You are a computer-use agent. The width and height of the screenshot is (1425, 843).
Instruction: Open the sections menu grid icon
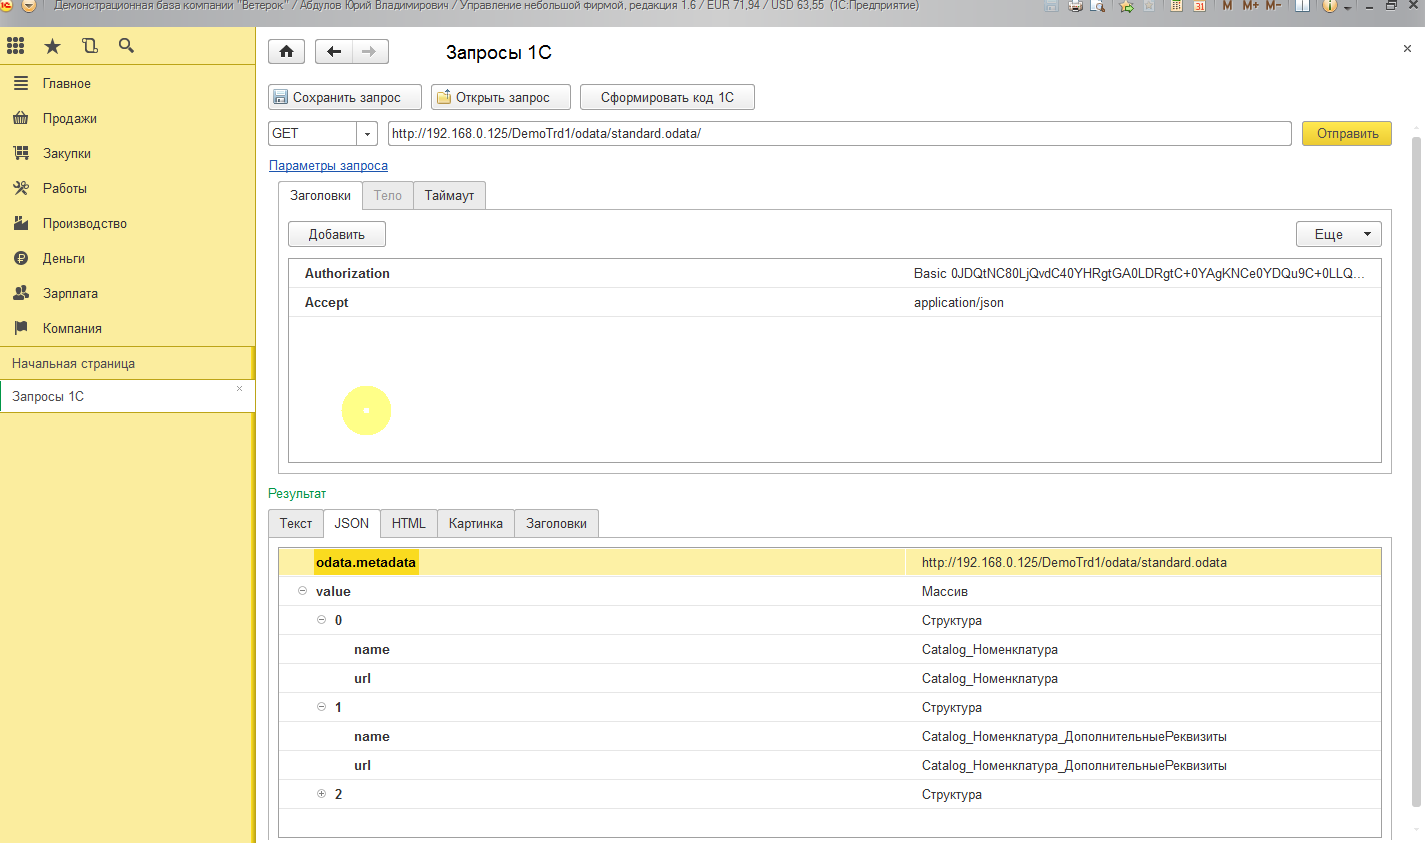16,46
